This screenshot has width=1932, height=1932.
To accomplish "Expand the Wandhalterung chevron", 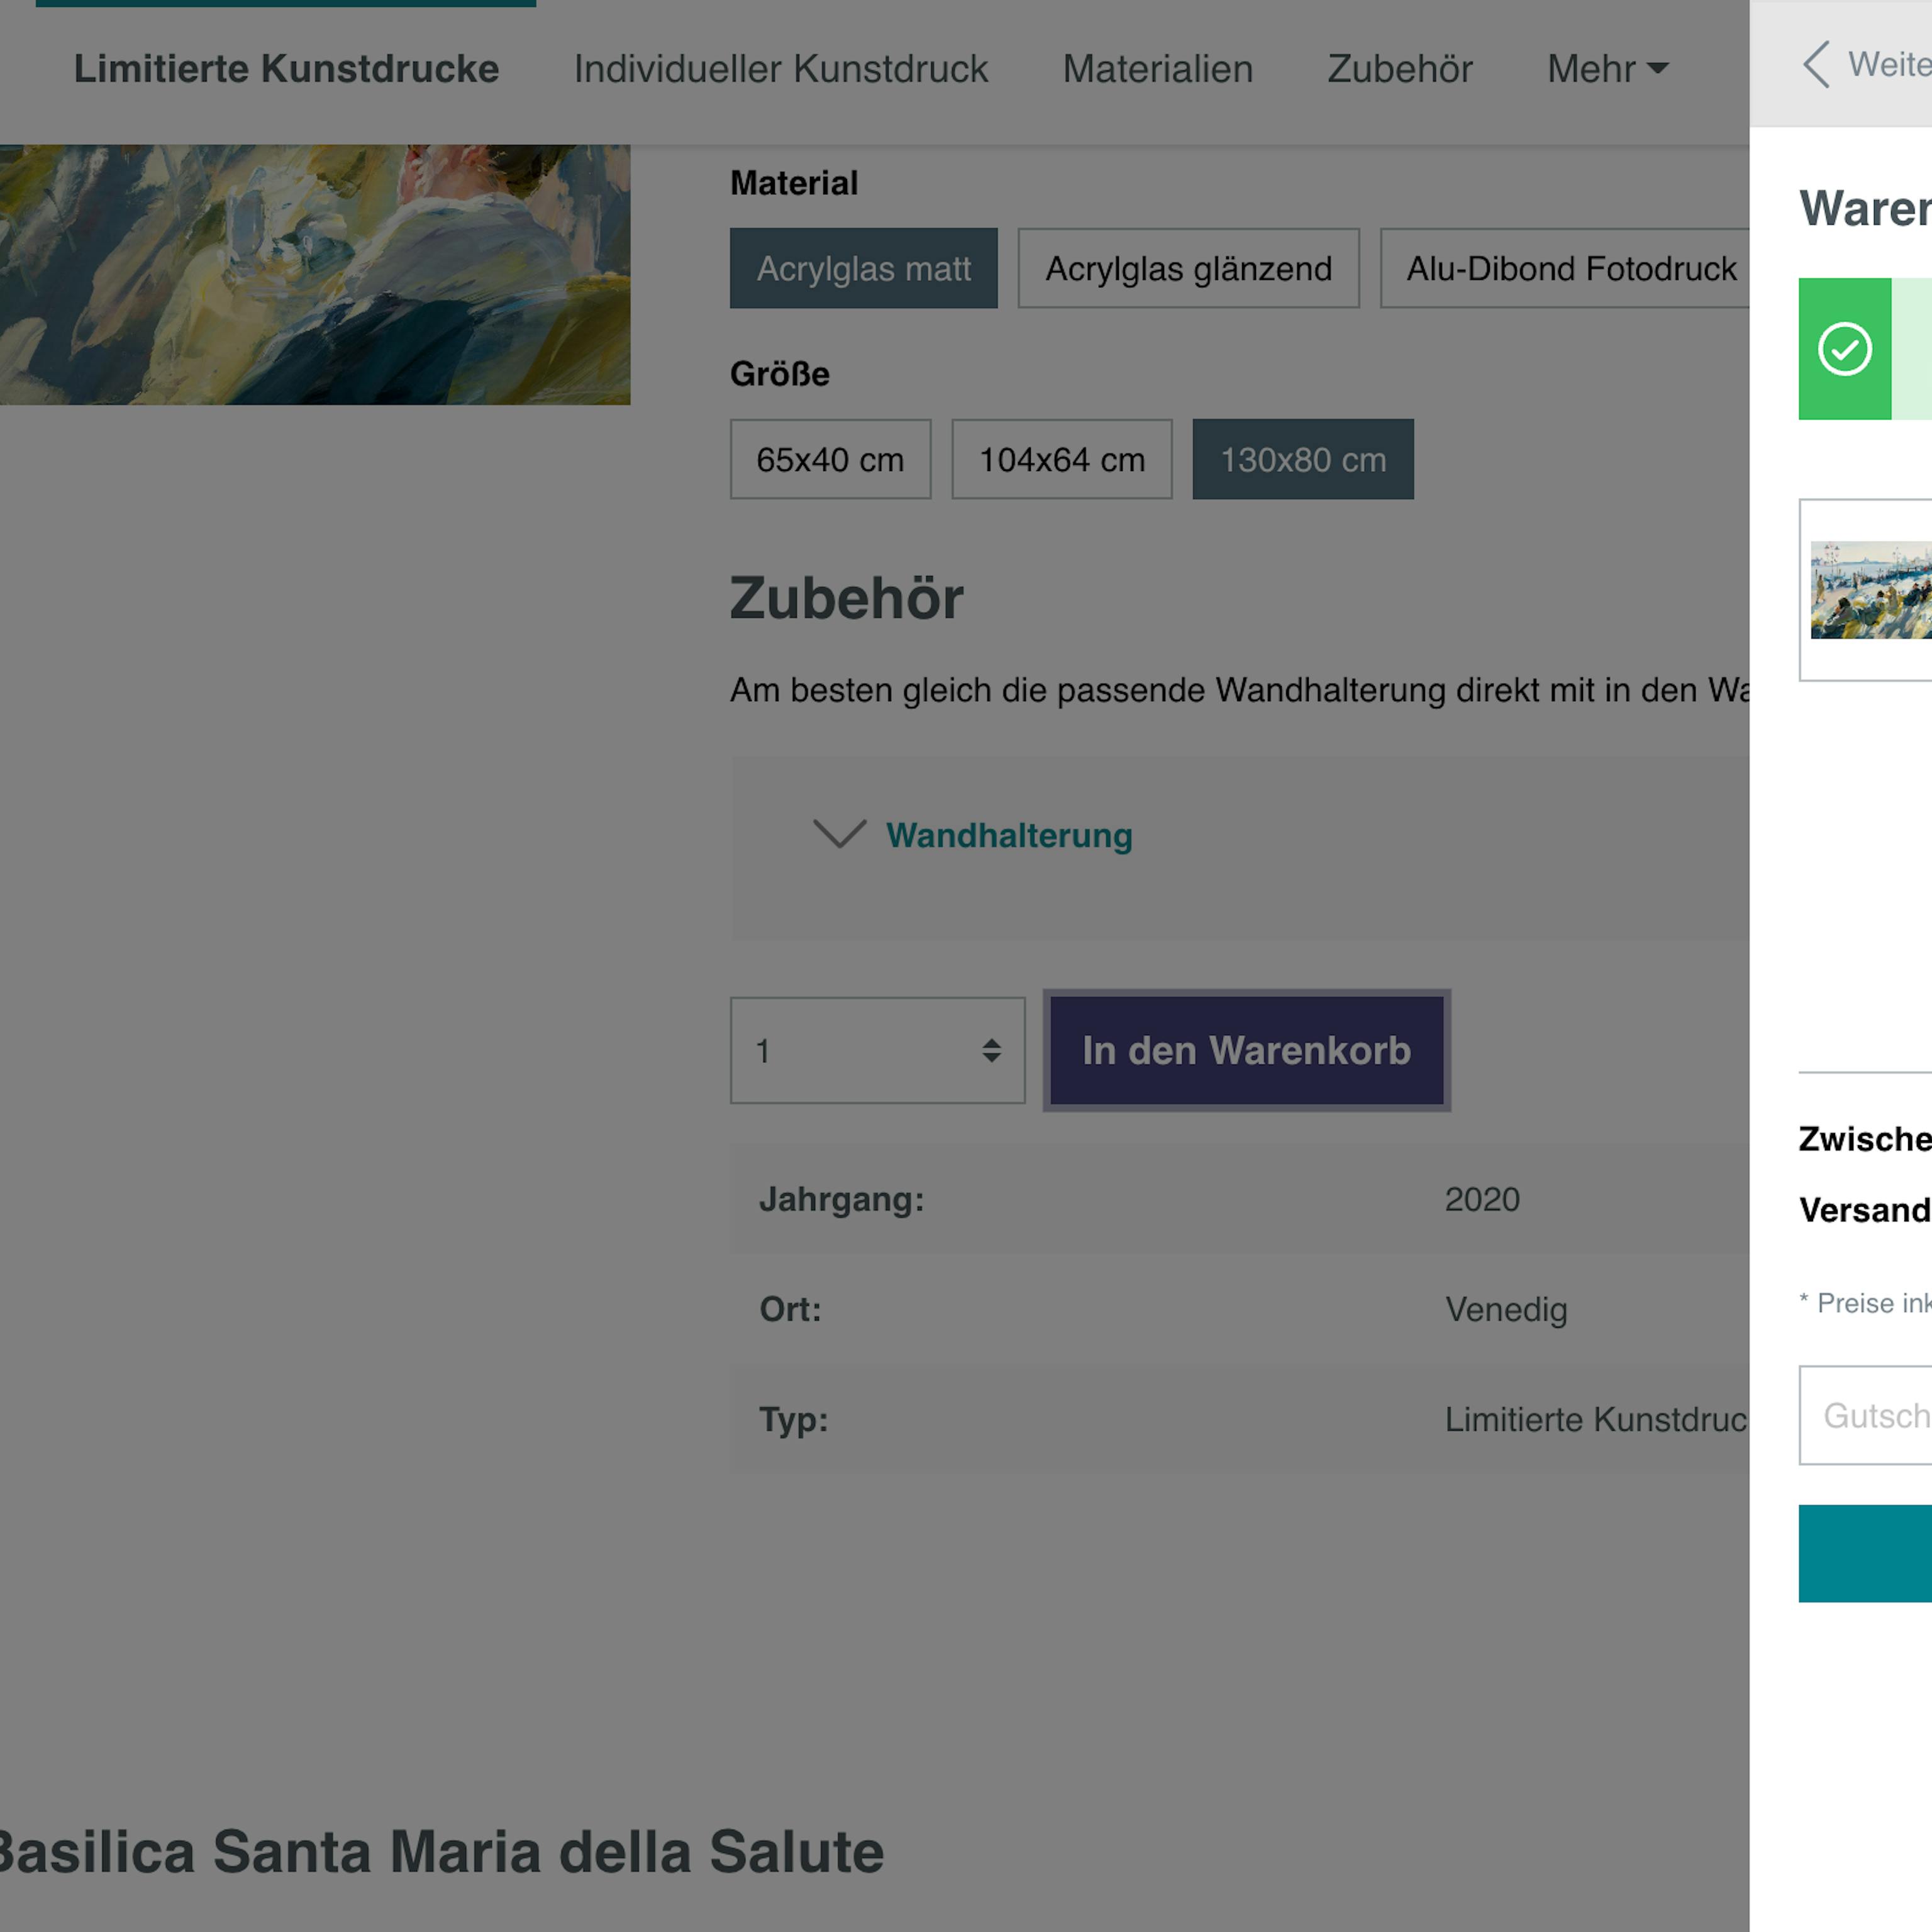I will coord(839,834).
